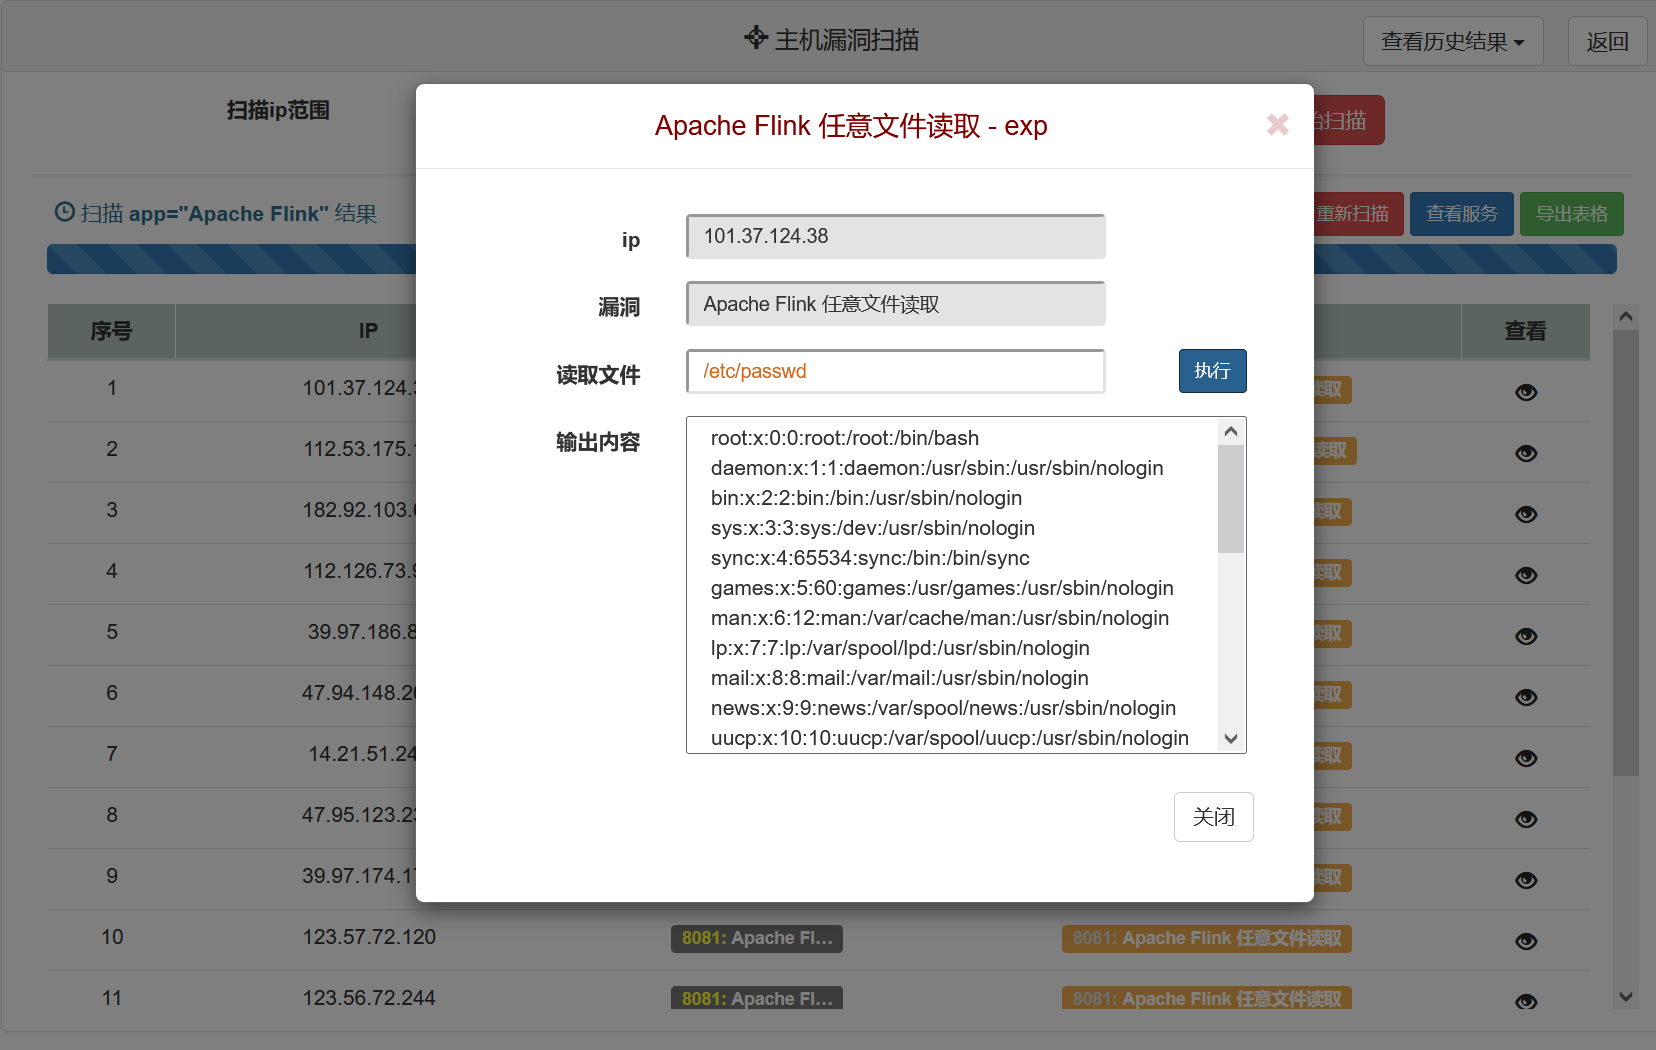Click row number 5 in the table
The width and height of the screenshot is (1656, 1050).
(x=112, y=632)
